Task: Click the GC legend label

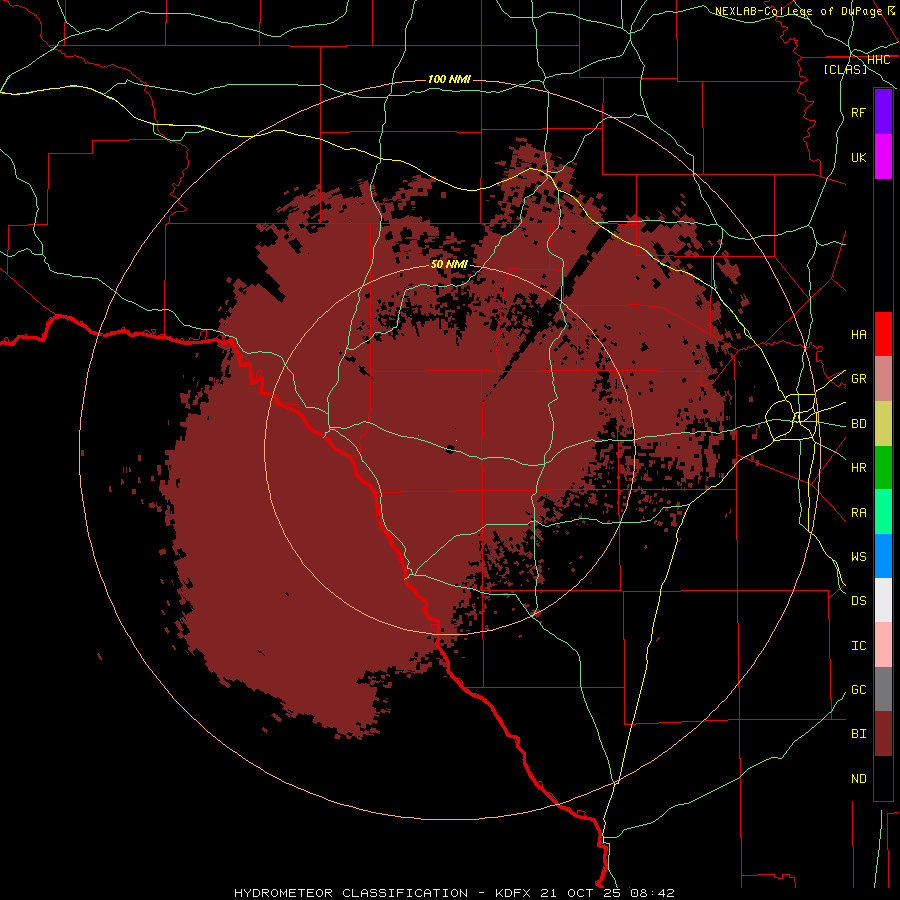Action: click(858, 690)
